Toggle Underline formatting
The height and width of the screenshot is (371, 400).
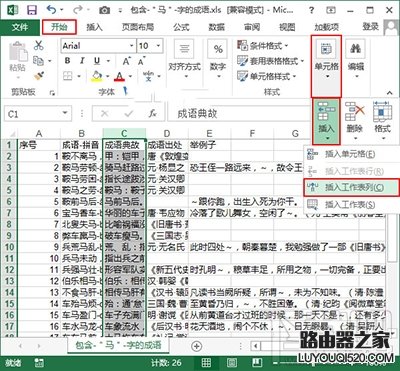coord(97,61)
